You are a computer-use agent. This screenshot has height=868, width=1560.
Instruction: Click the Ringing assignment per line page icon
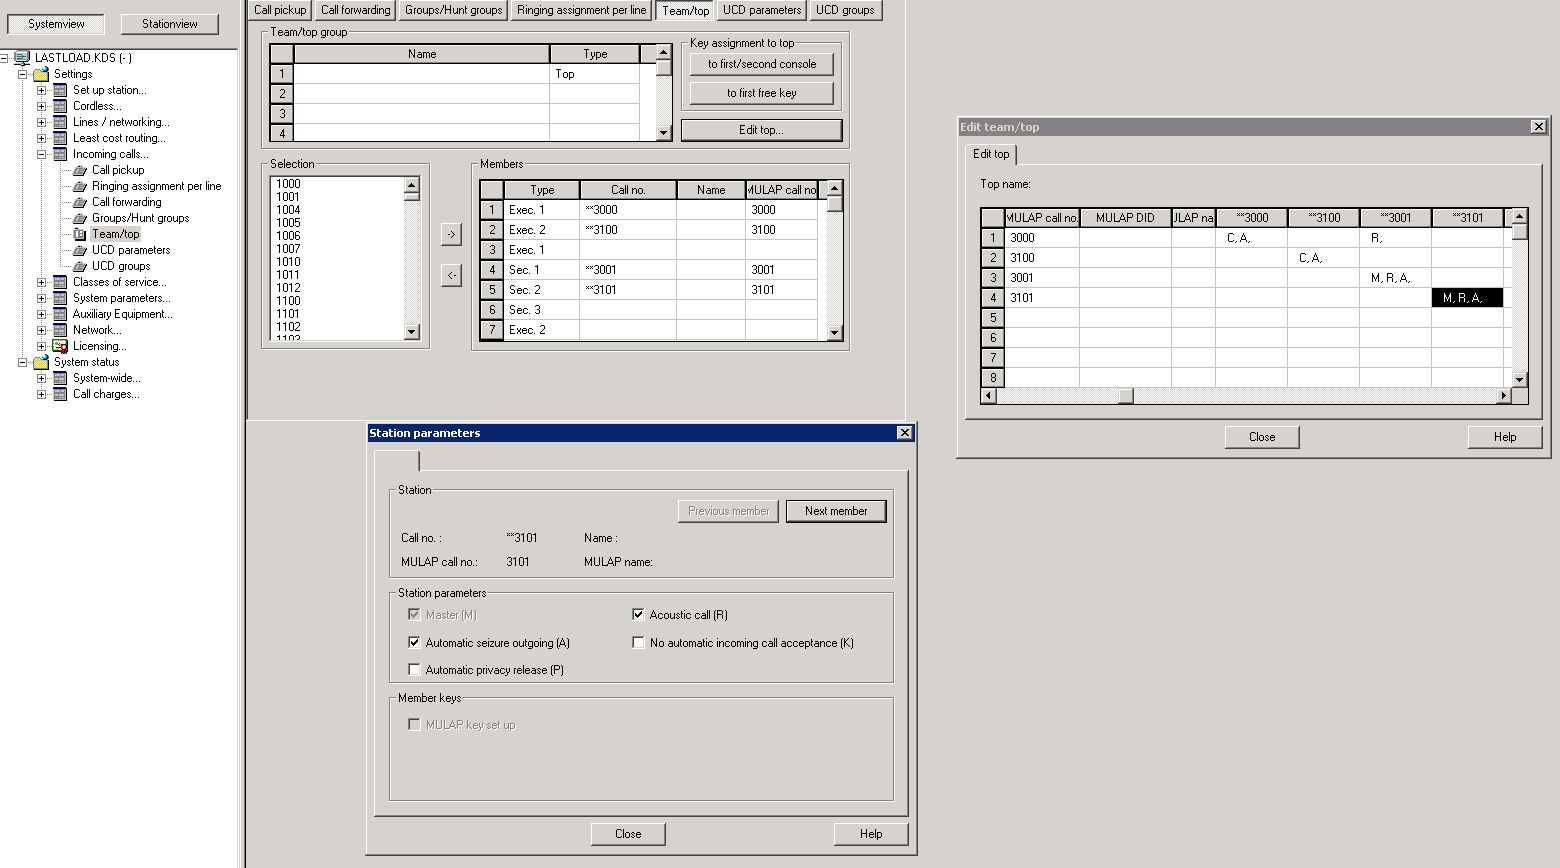tap(80, 186)
